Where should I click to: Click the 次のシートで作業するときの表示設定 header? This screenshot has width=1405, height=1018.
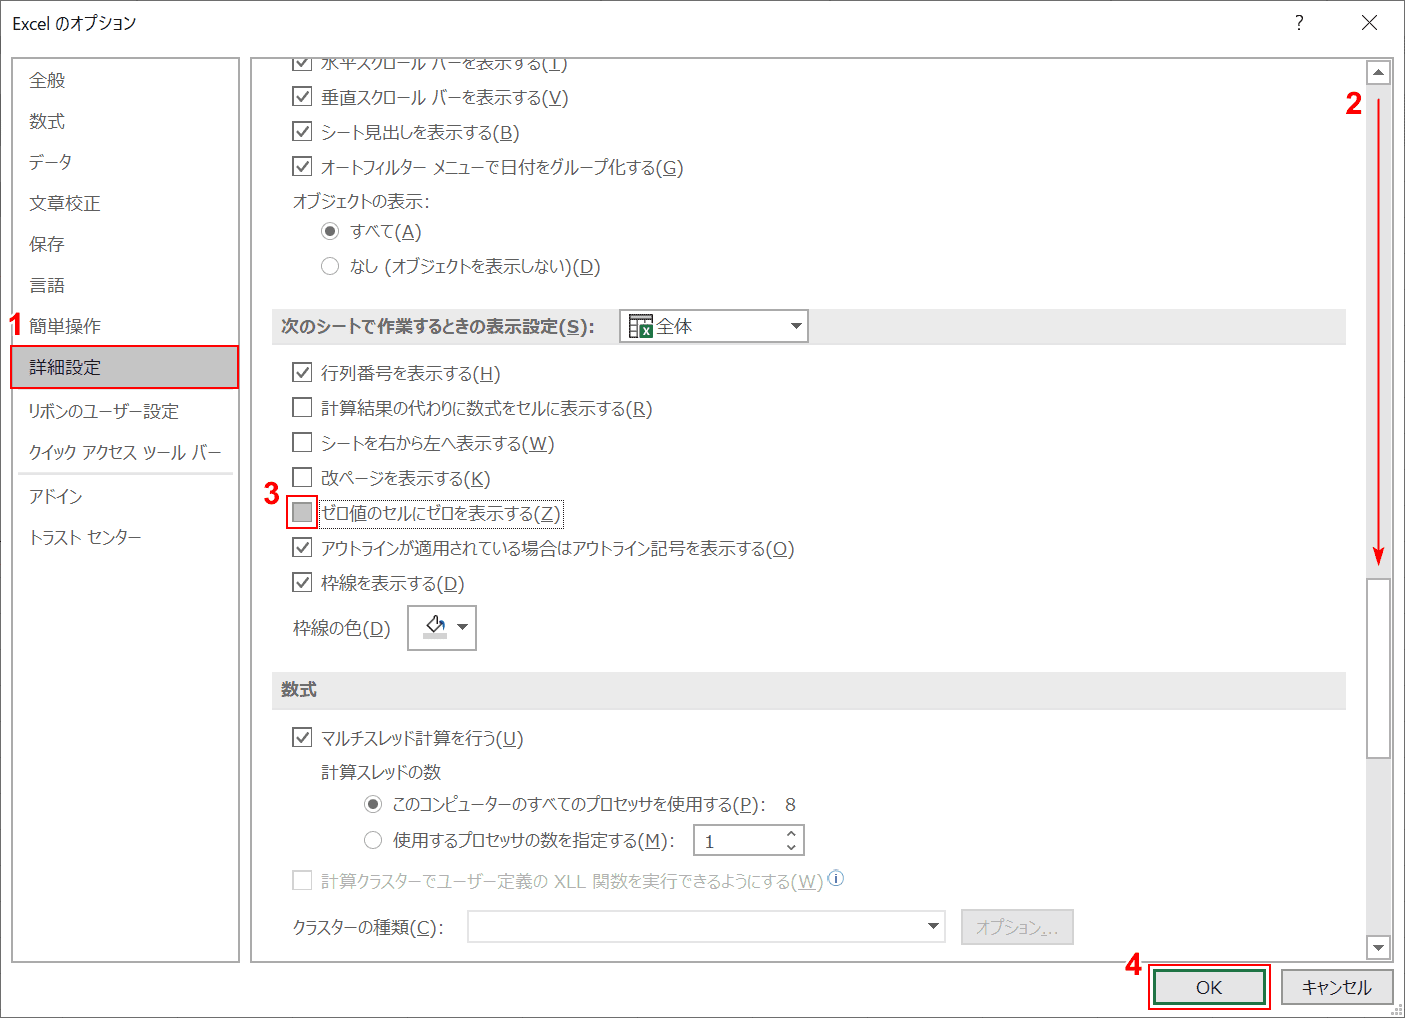438,326
